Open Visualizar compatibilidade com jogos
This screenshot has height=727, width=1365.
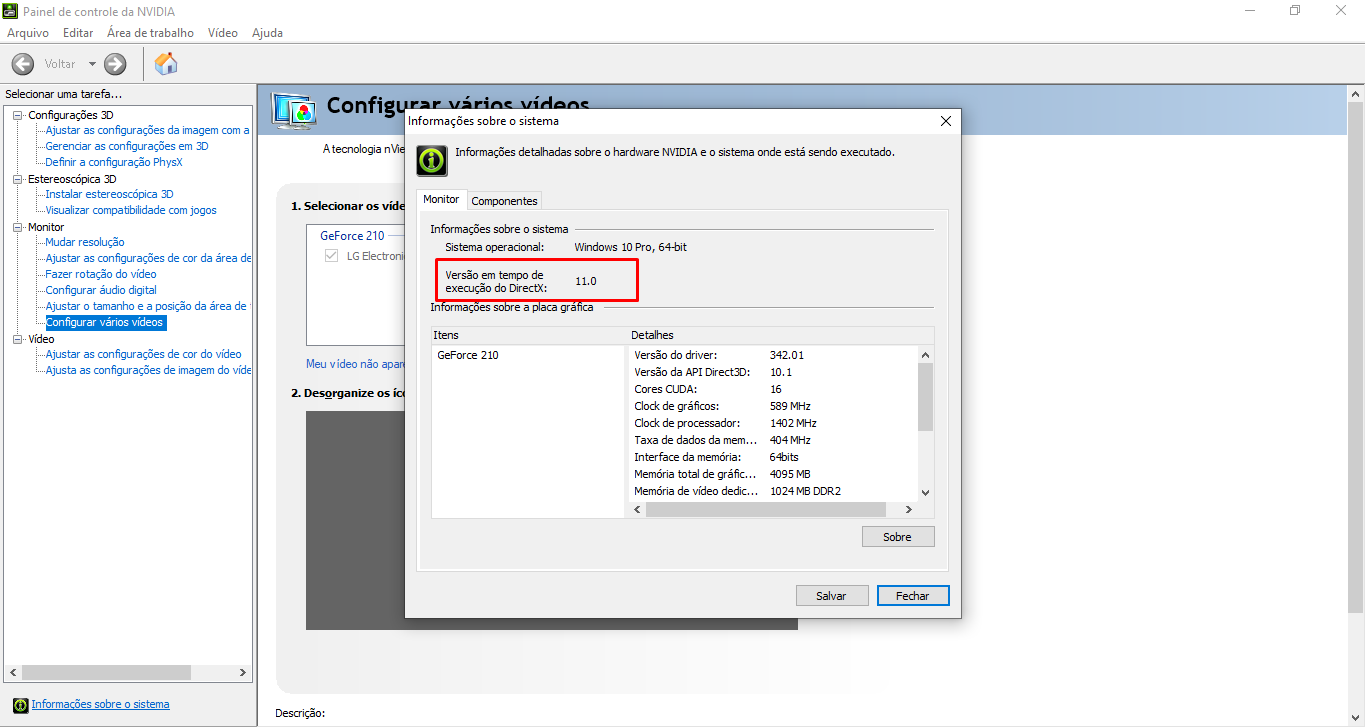[x=131, y=210]
